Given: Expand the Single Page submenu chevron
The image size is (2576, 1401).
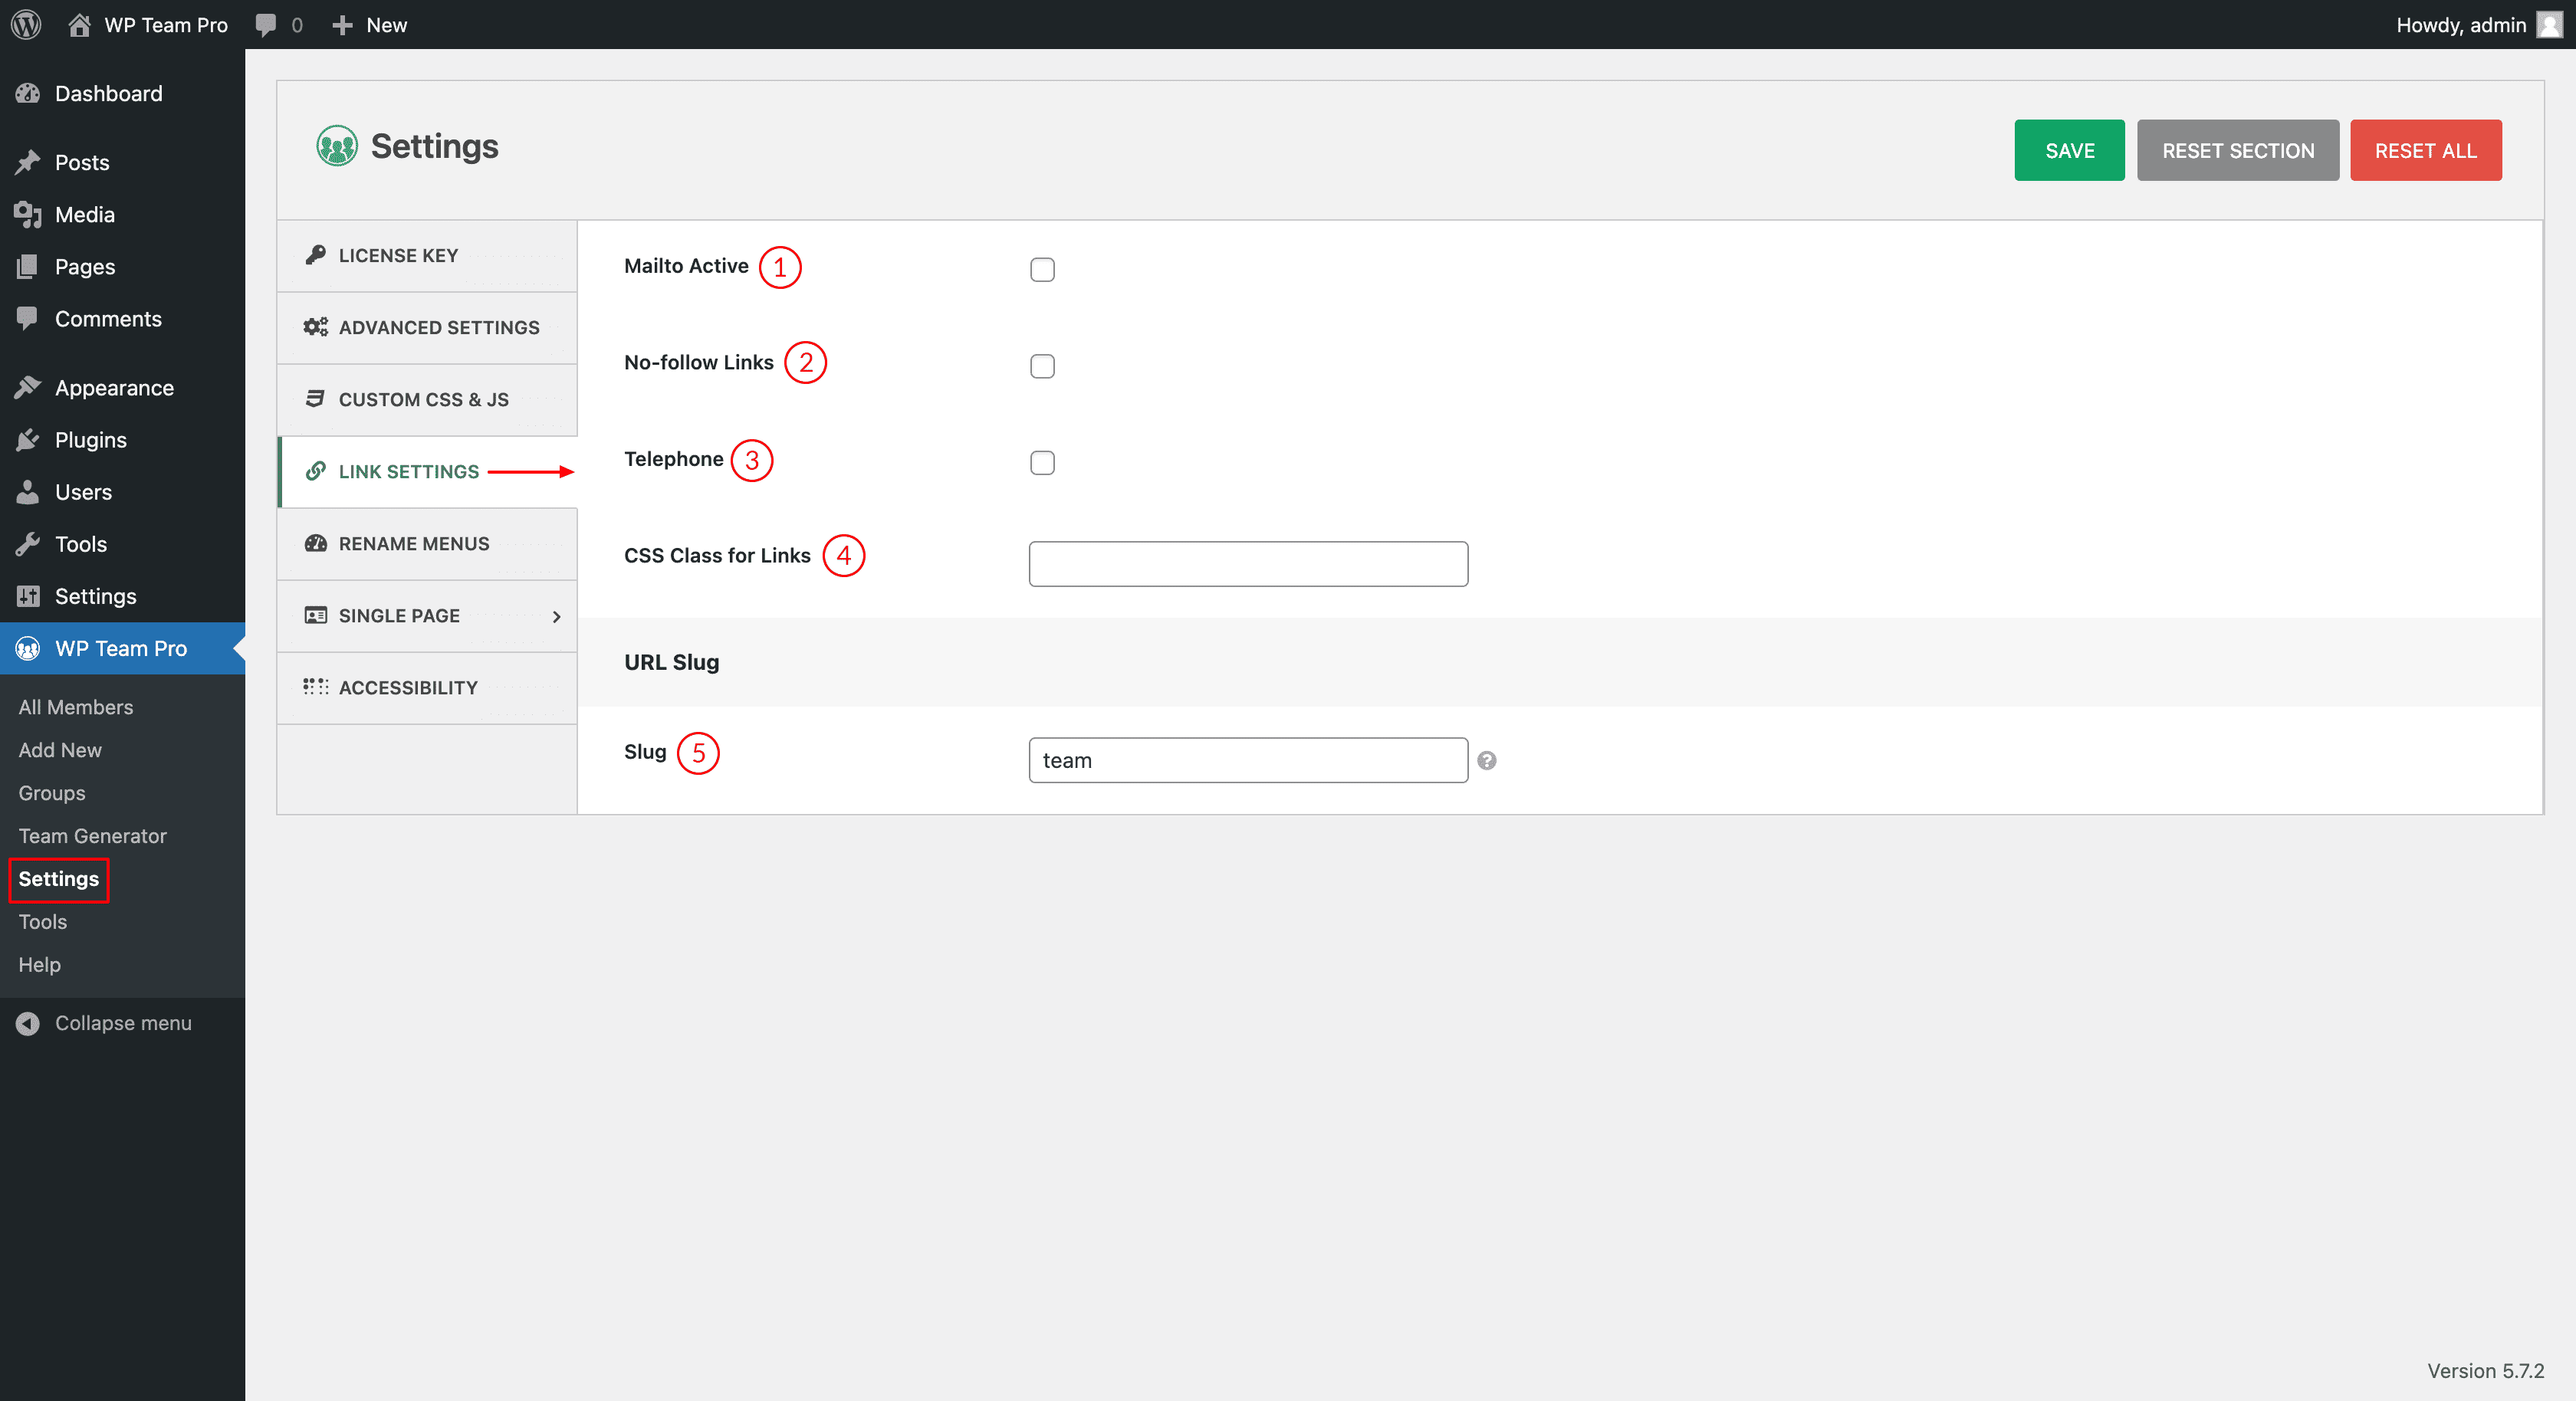Looking at the screenshot, I should click(x=556, y=617).
